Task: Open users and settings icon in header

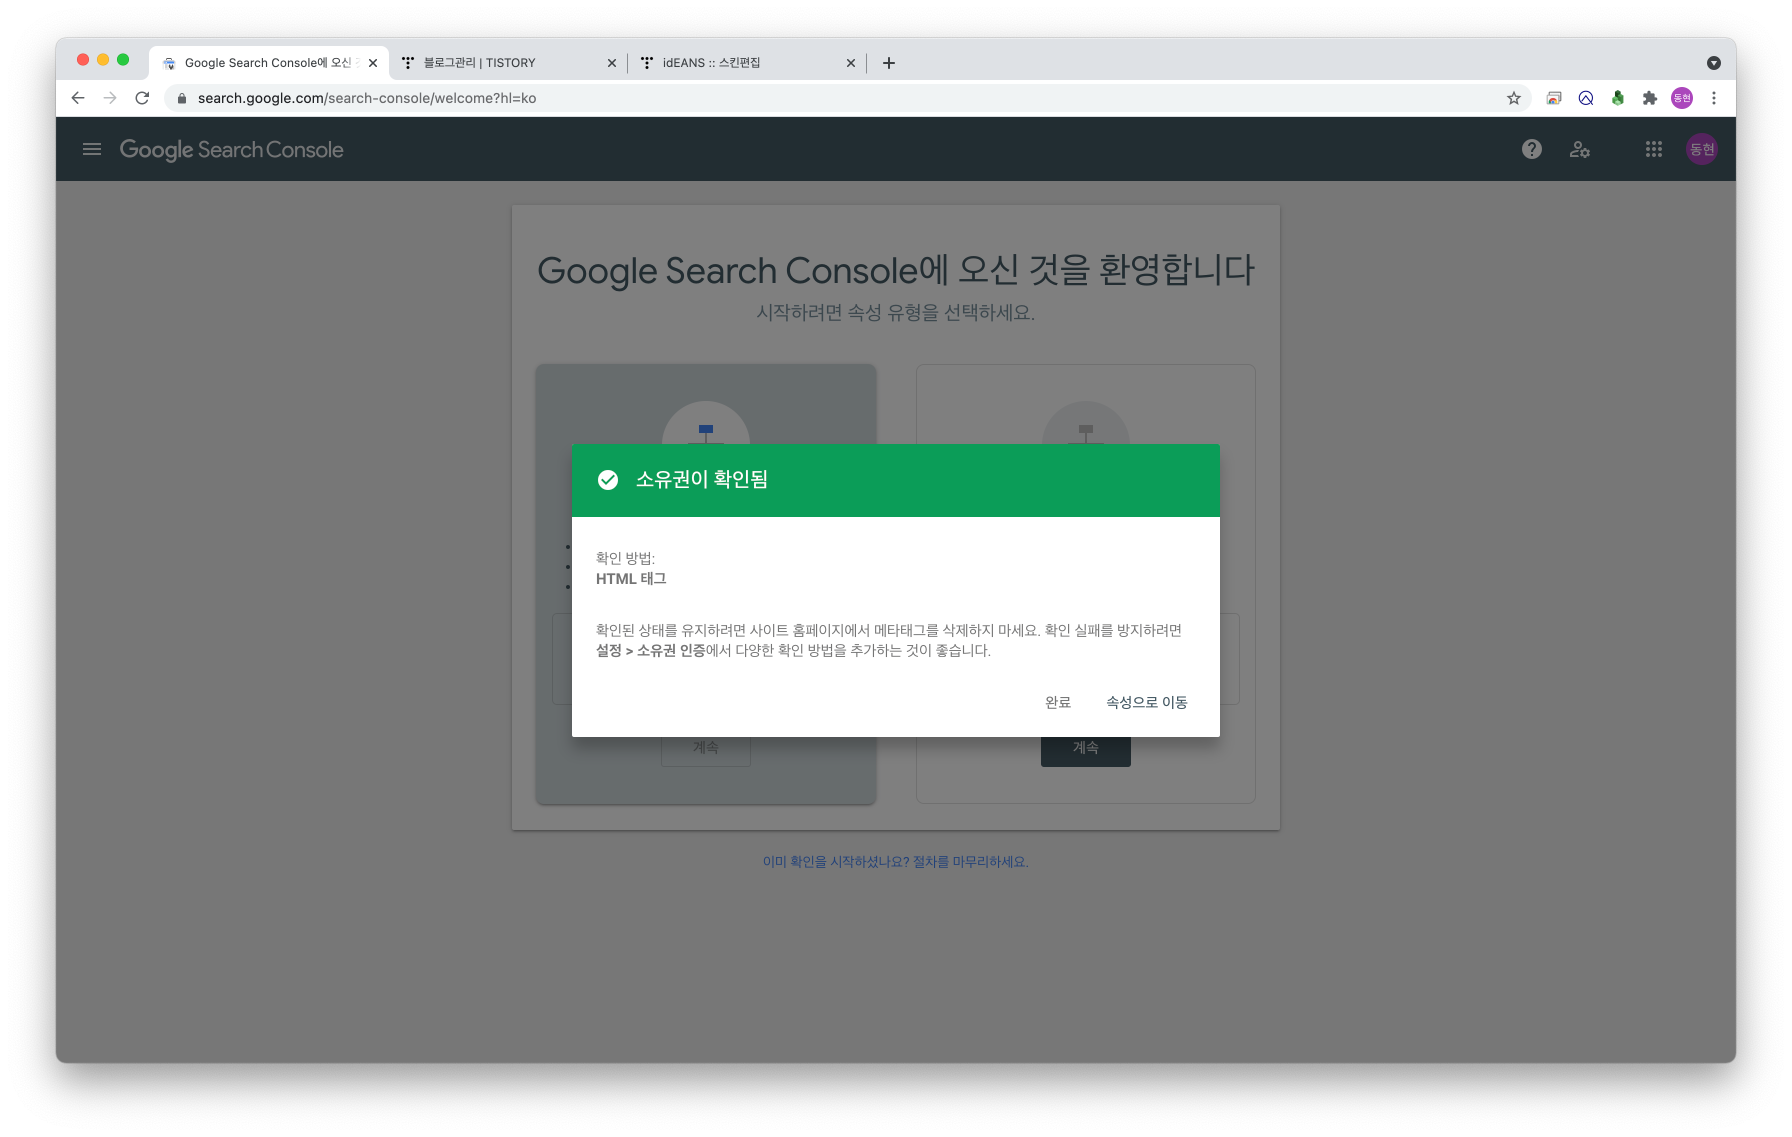Action: tap(1580, 149)
